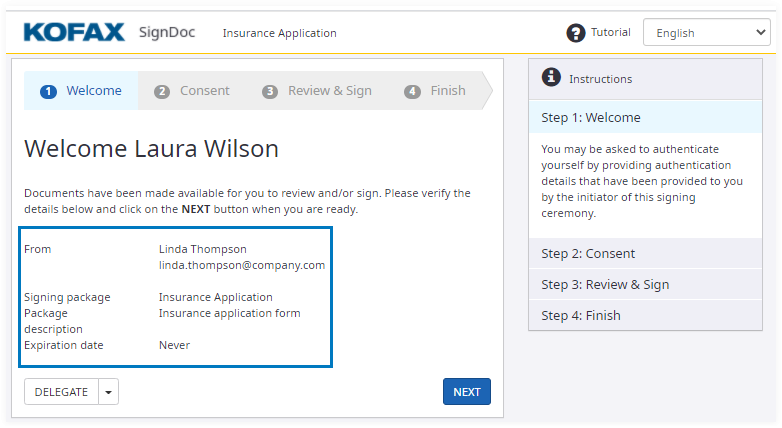Click the Tutorial question mark icon
Screen dimensions: 782x428
pyautogui.click(x=575, y=33)
